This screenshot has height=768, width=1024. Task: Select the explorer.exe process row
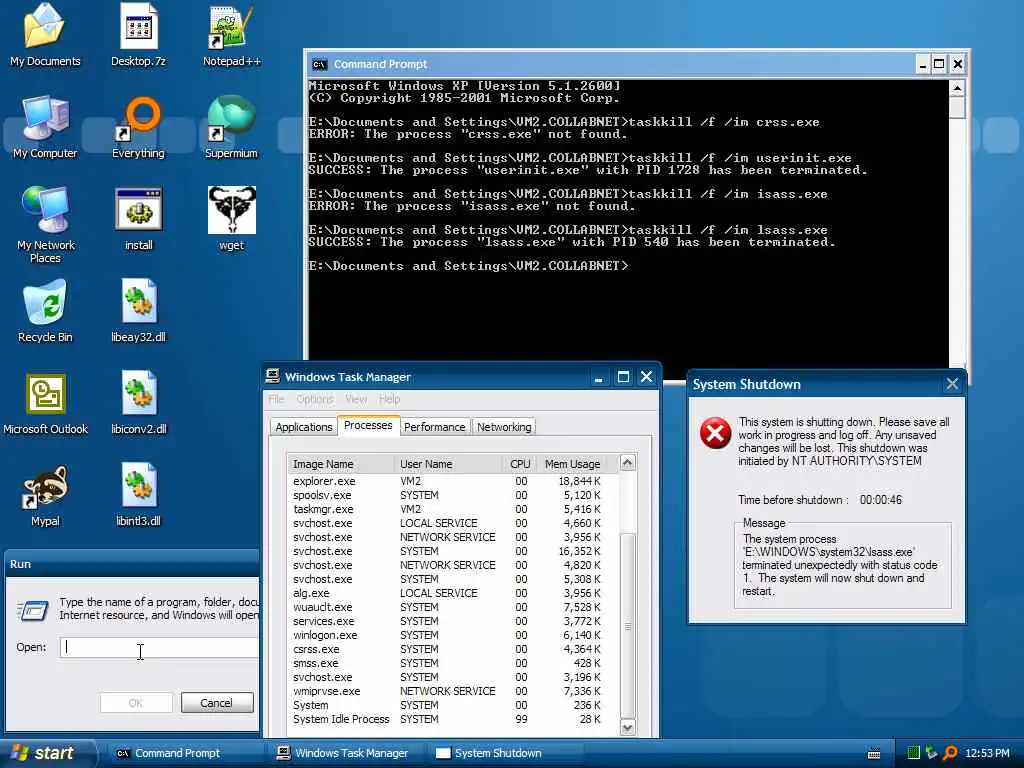(453, 481)
